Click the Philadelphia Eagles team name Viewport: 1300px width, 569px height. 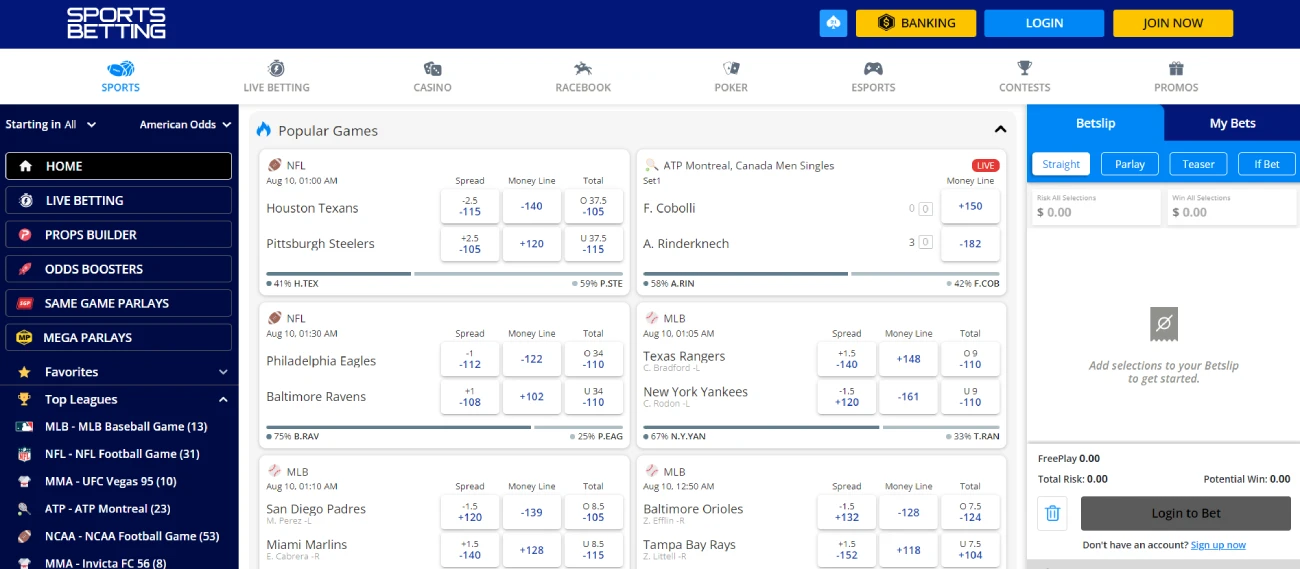pos(321,361)
